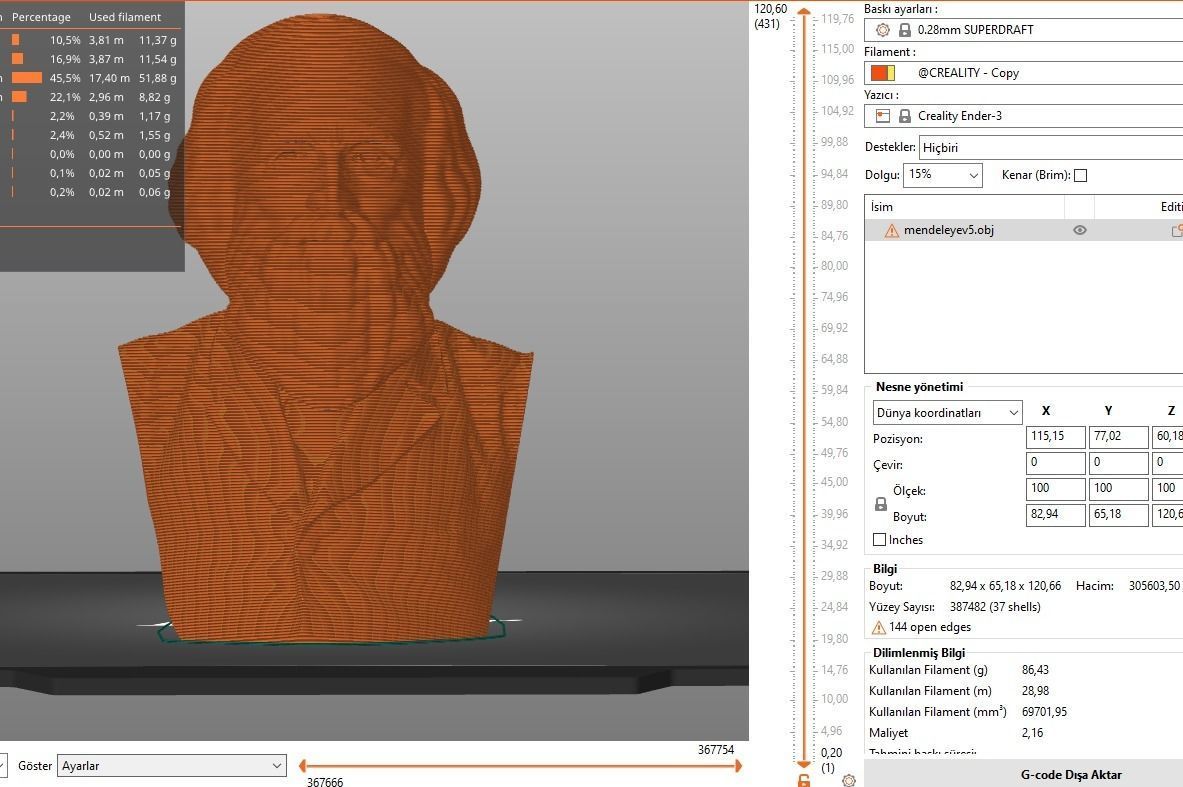Open the 0.28mm SUPERDRAFT print settings dropdown
The image size is (1183, 787).
pyautogui.click(x=1026, y=30)
